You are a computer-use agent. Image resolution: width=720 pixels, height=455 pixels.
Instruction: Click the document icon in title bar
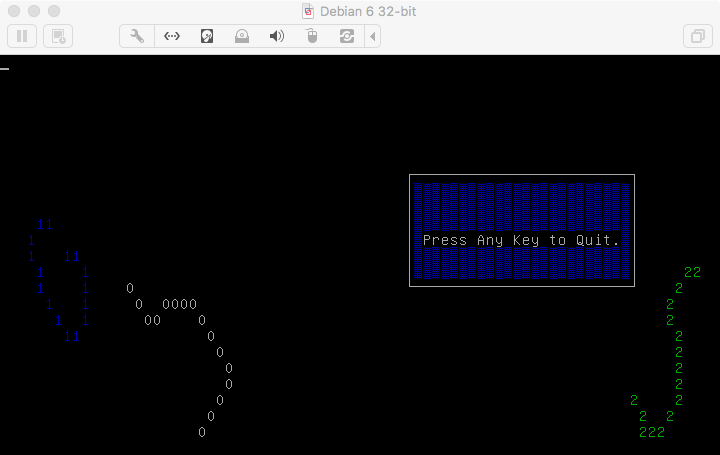coord(308,11)
